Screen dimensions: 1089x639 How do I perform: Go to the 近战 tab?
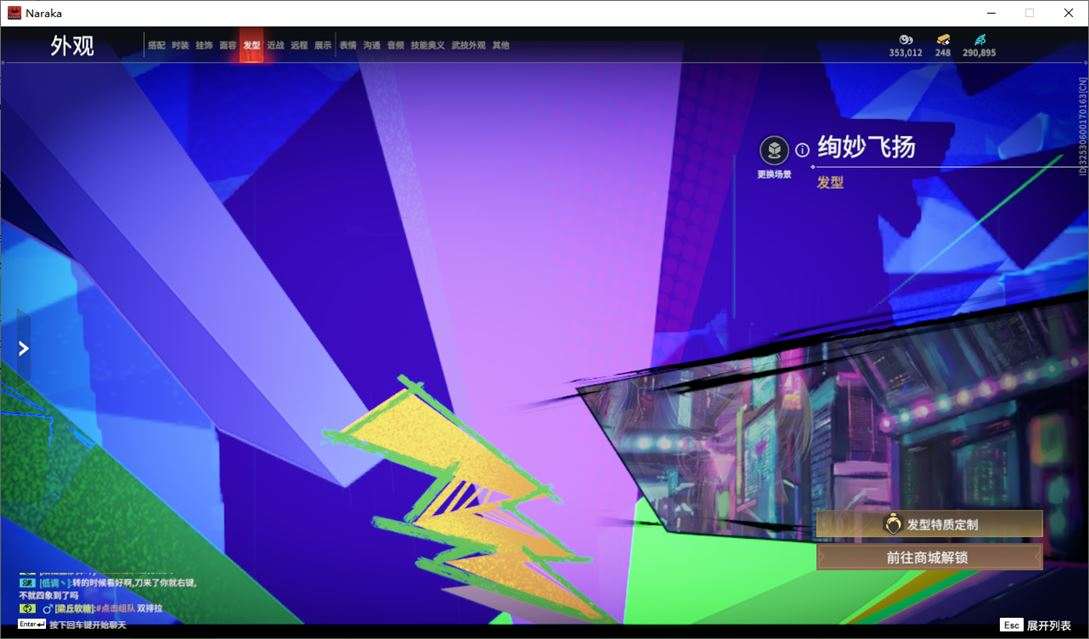[x=276, y=45]
